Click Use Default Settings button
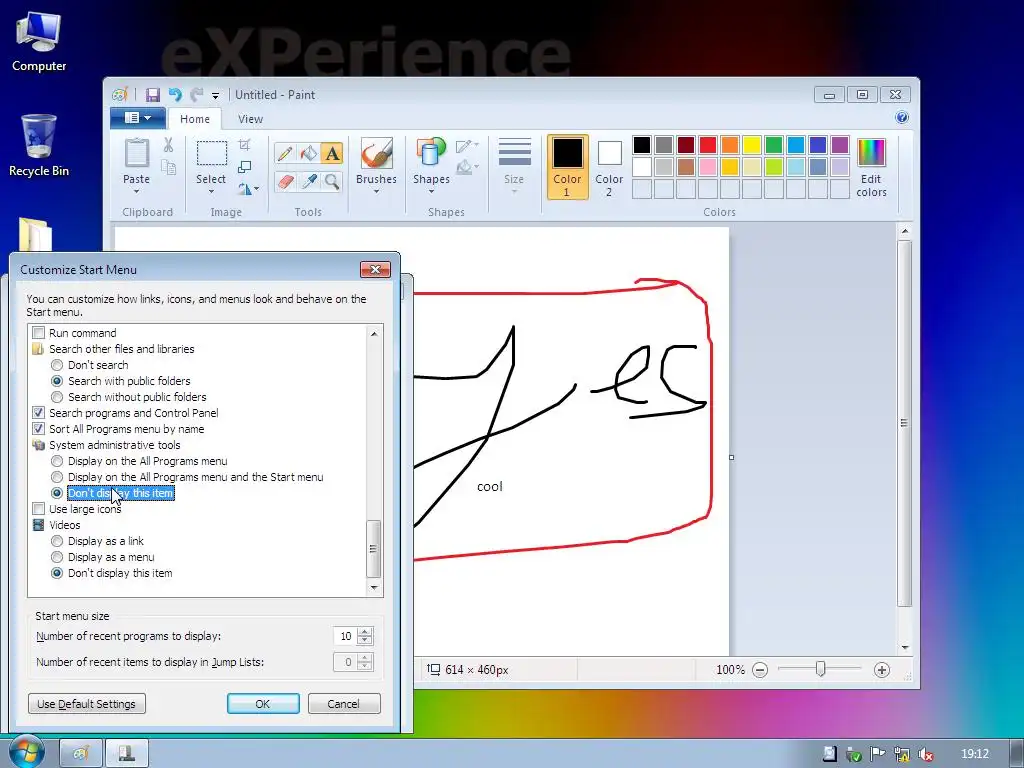The image size is (1024, 768). point(87,704)
